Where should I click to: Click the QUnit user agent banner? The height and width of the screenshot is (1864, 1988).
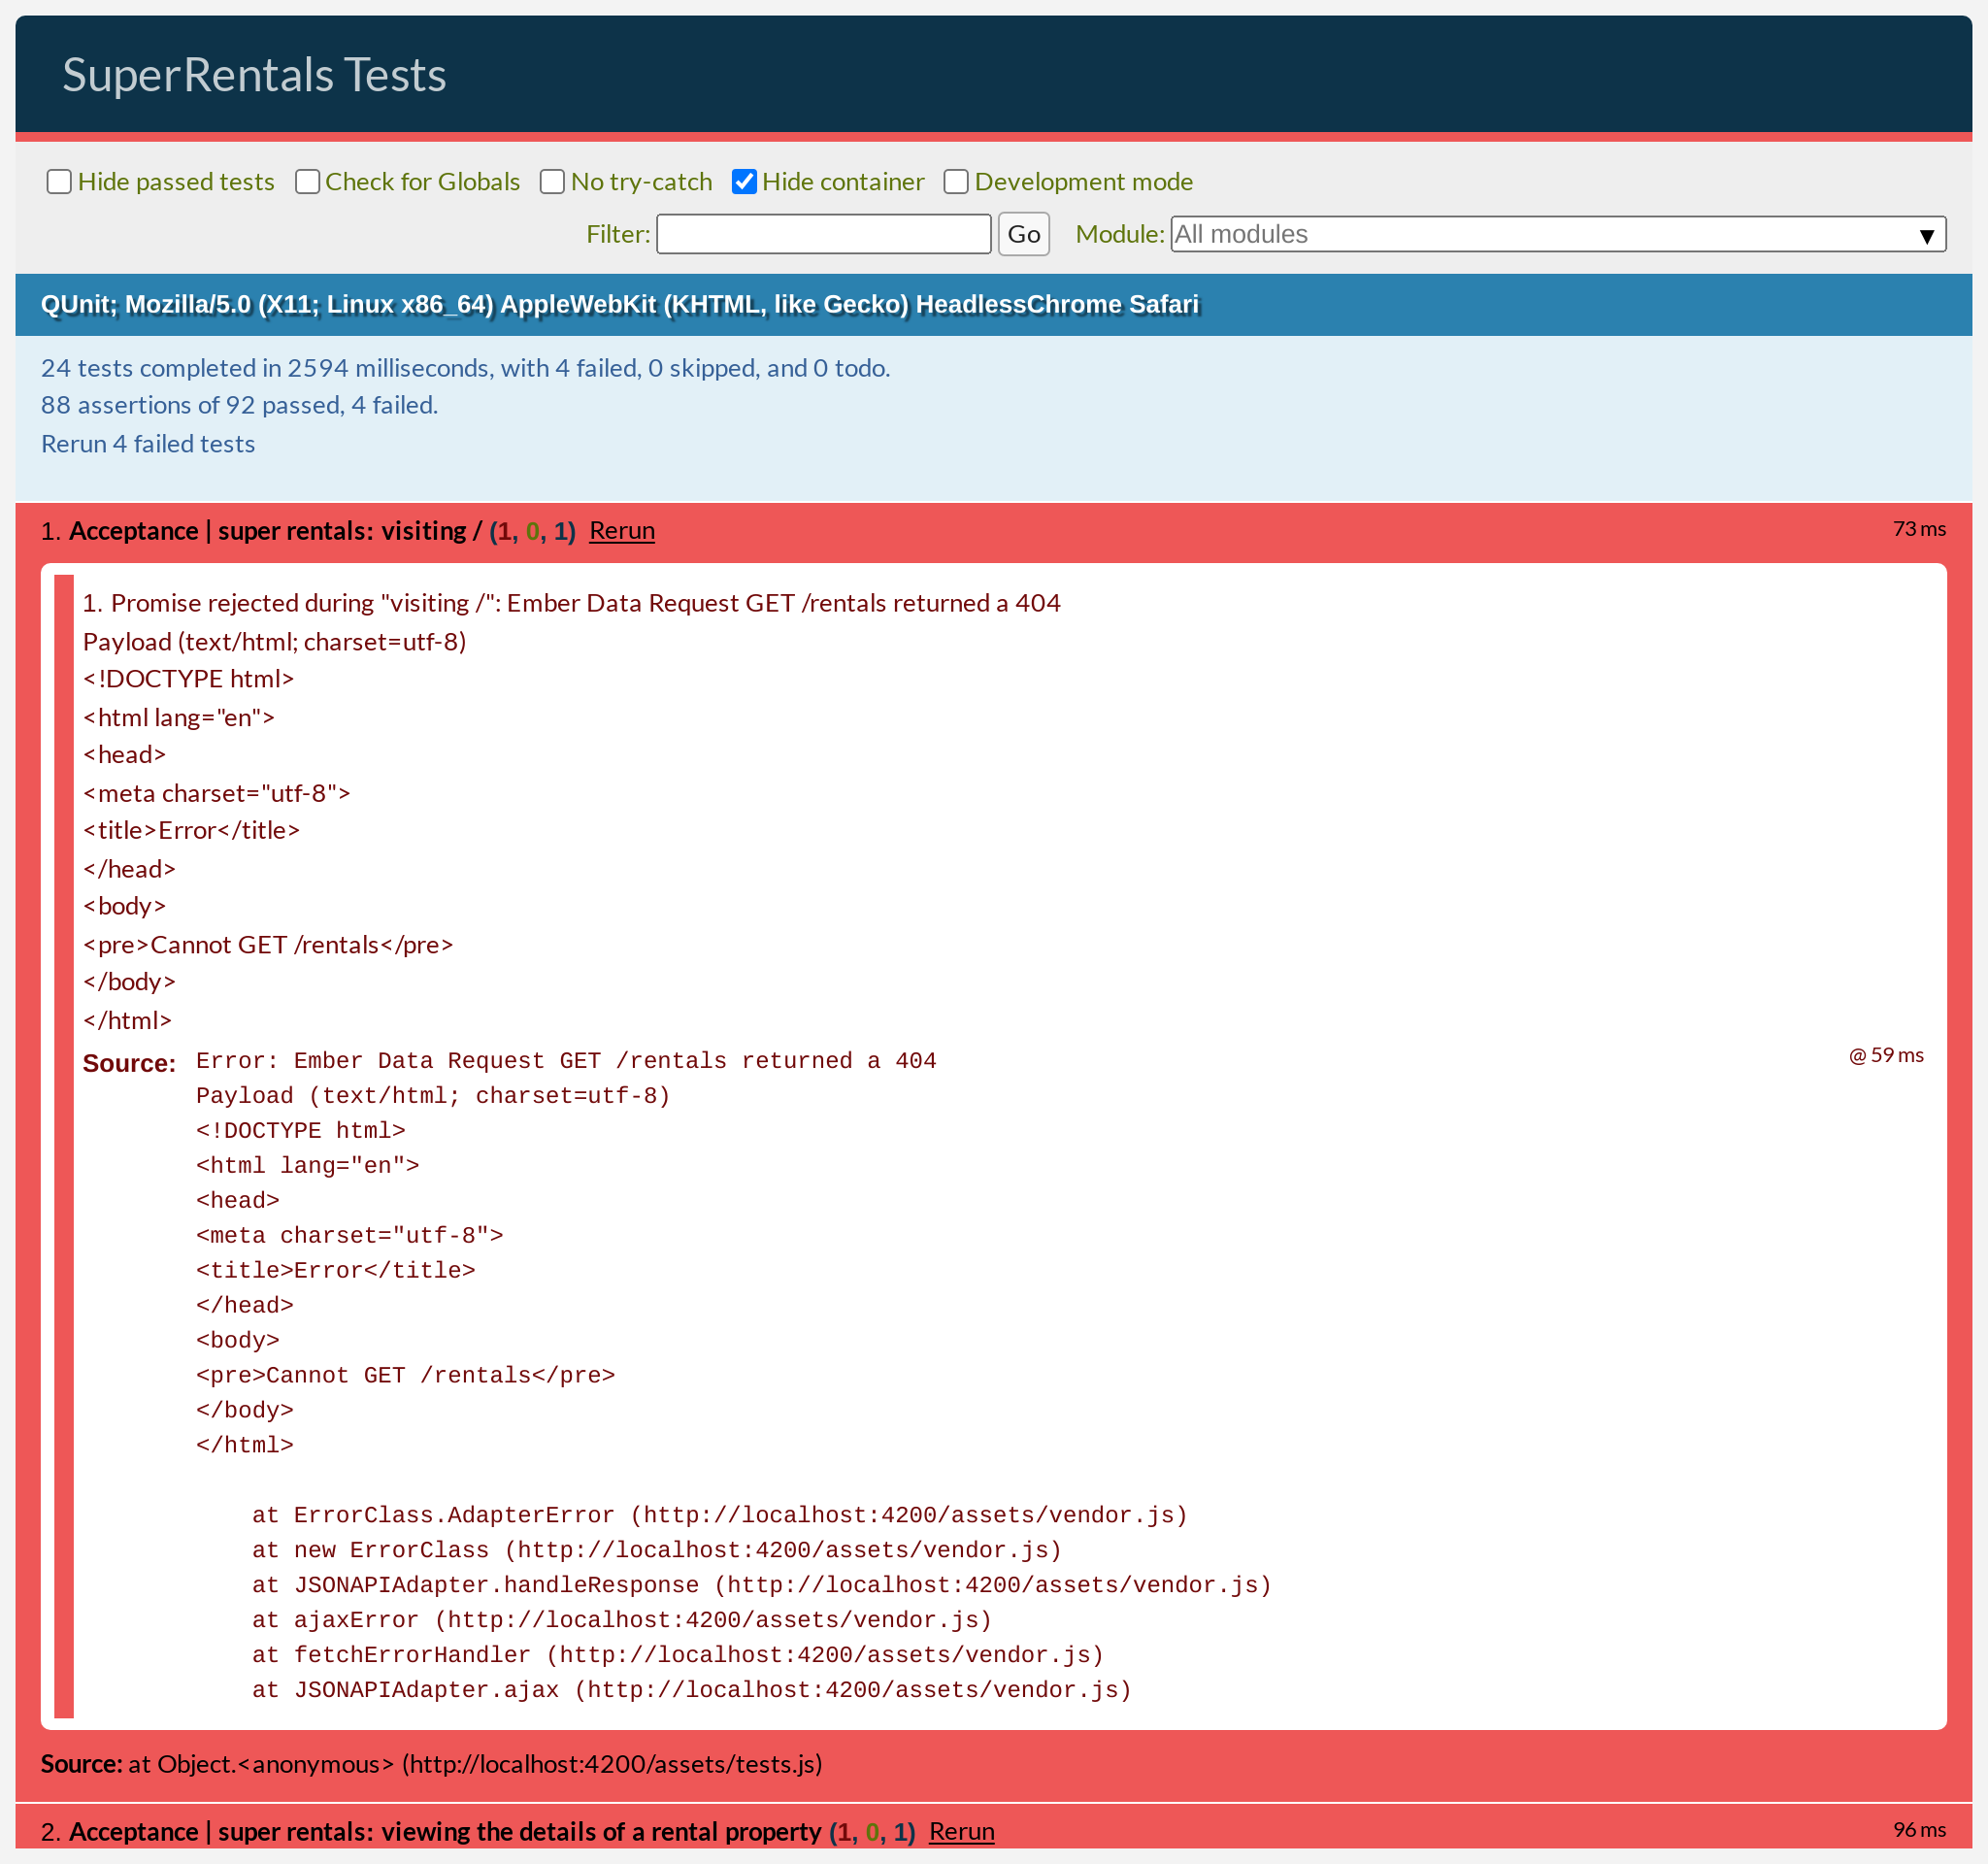(x=993, y=305)
